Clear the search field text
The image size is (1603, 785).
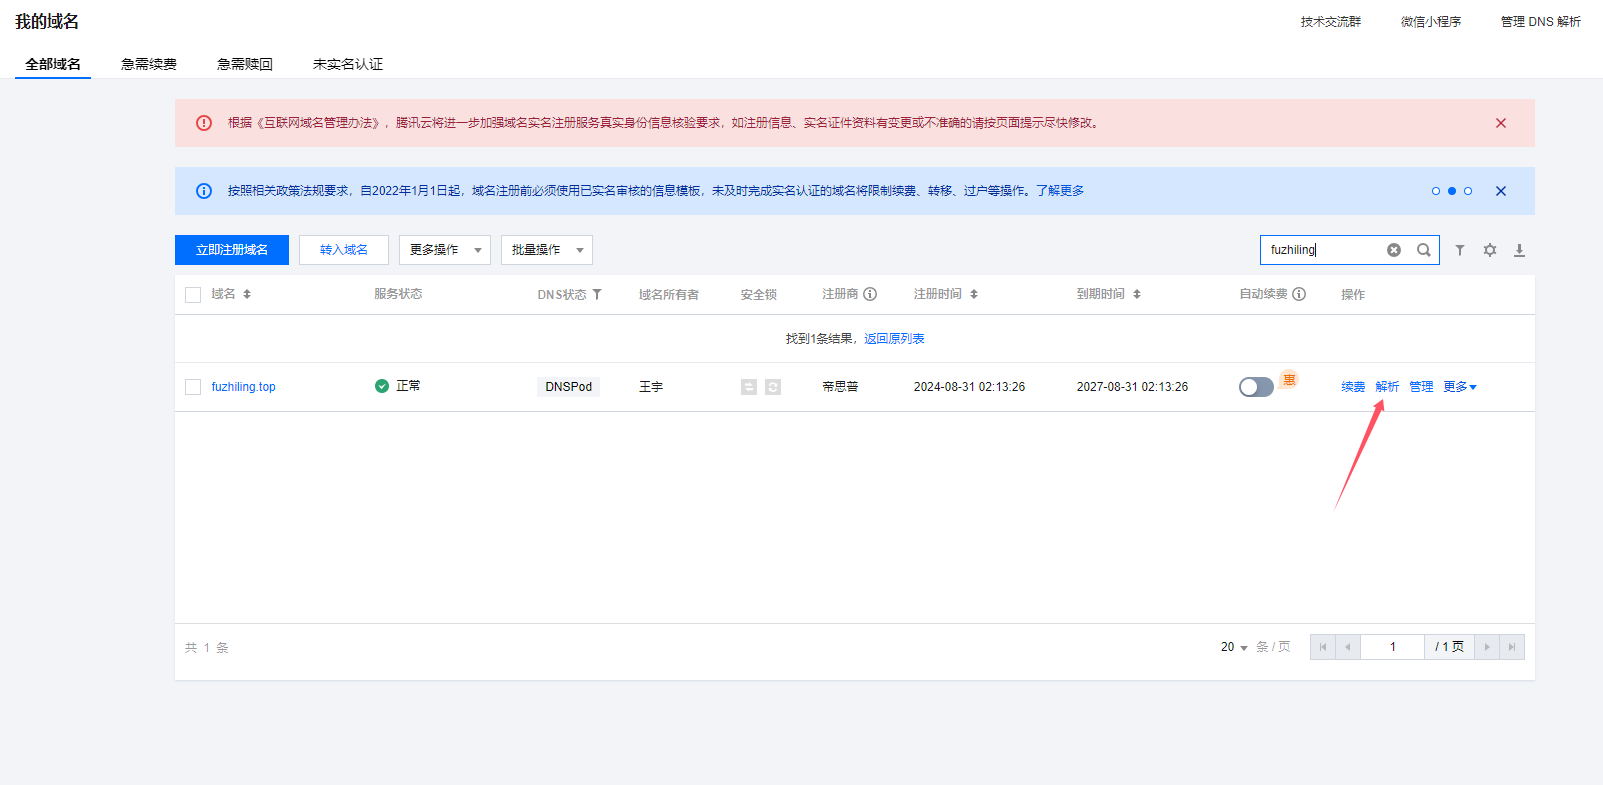click(1393, 250)
